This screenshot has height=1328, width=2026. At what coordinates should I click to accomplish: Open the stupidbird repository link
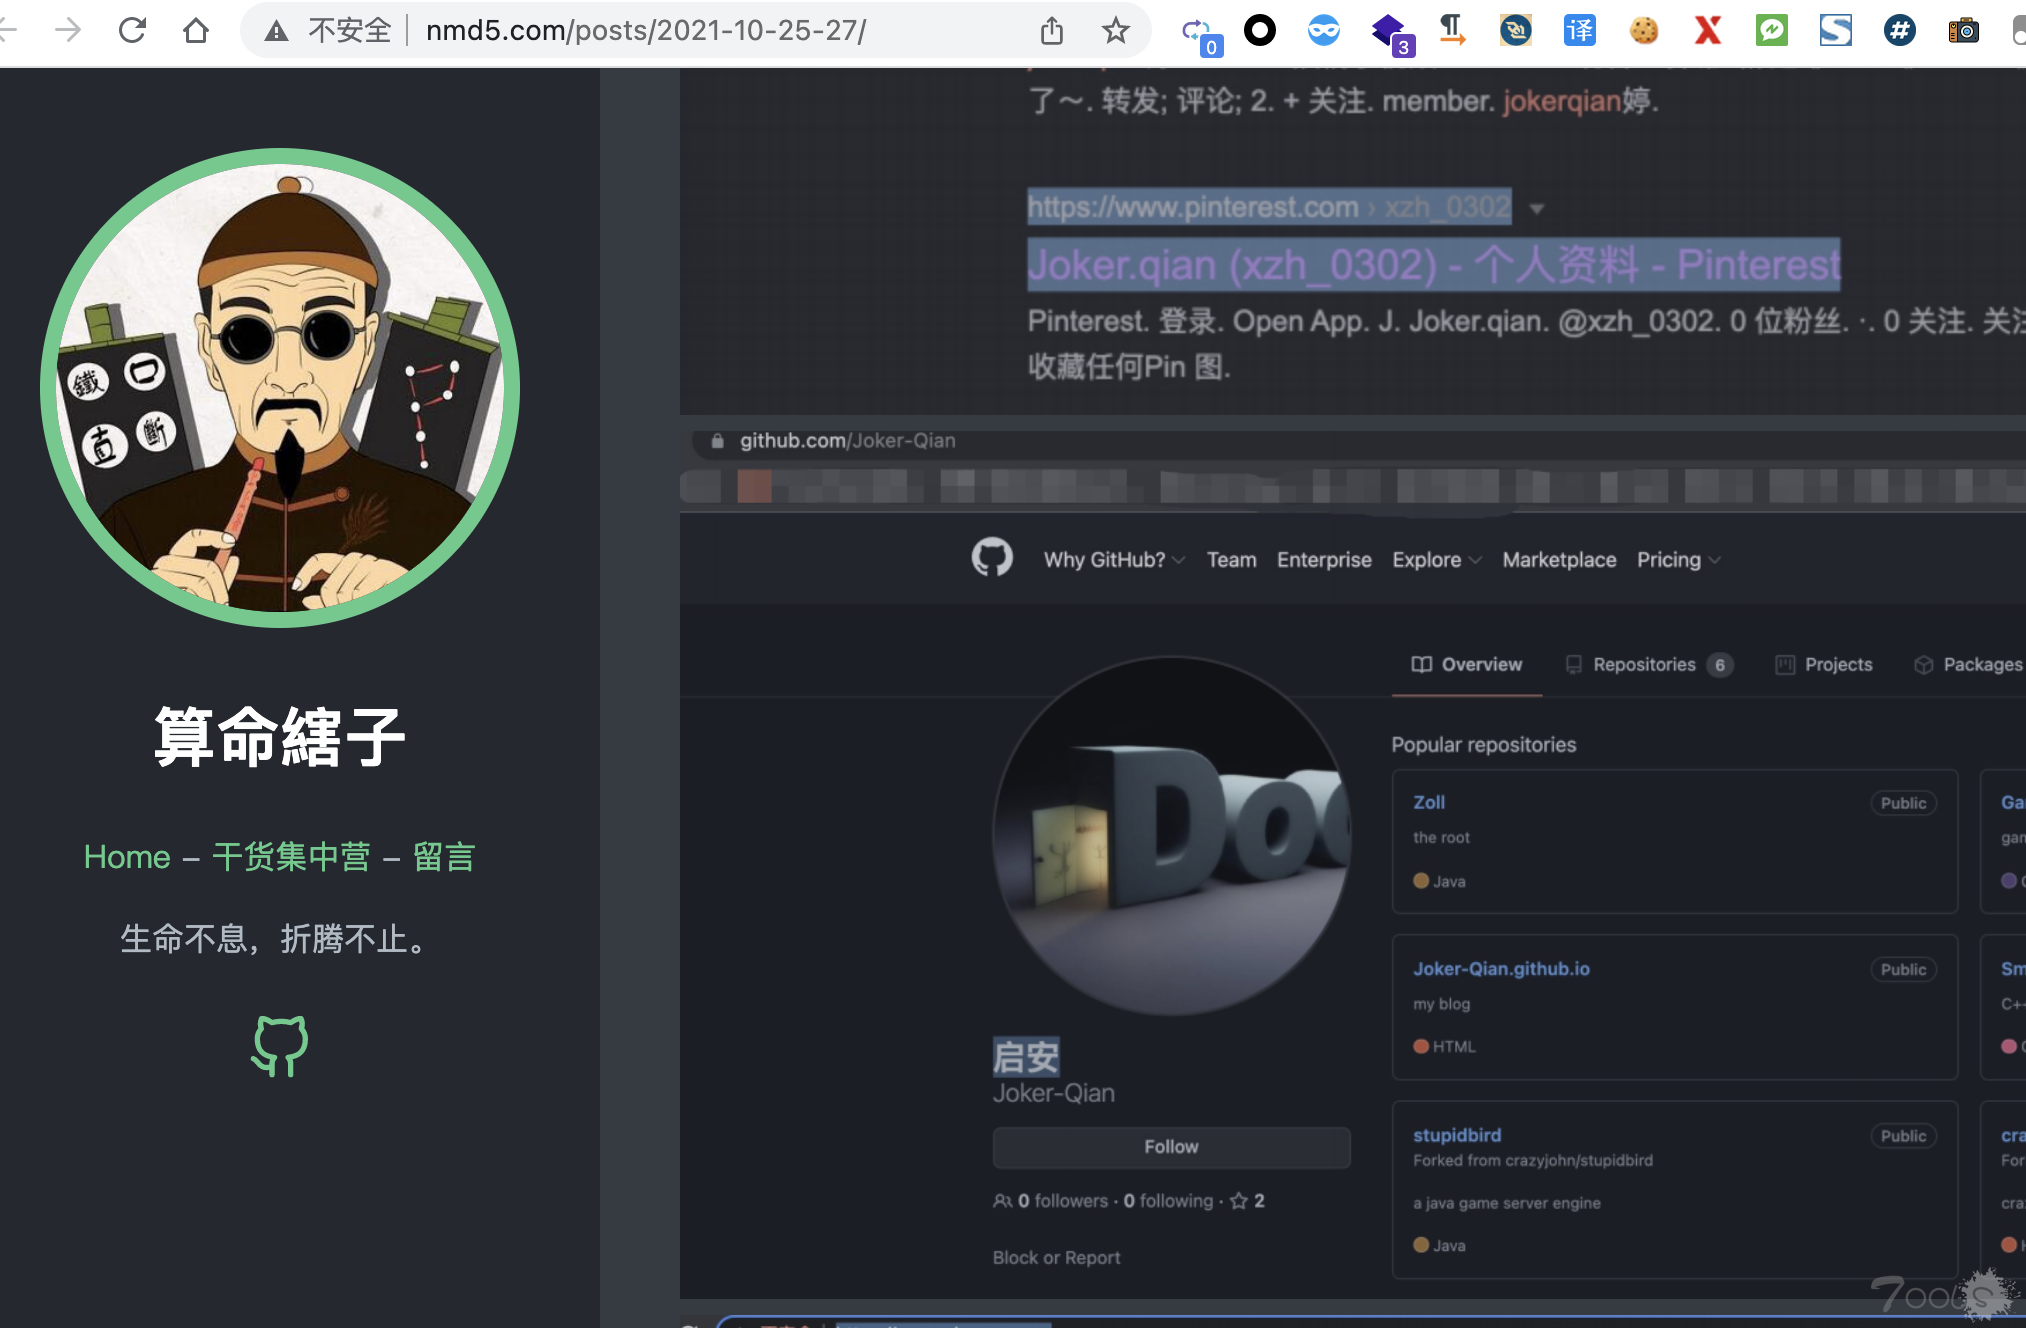tap(1457, 1135)
